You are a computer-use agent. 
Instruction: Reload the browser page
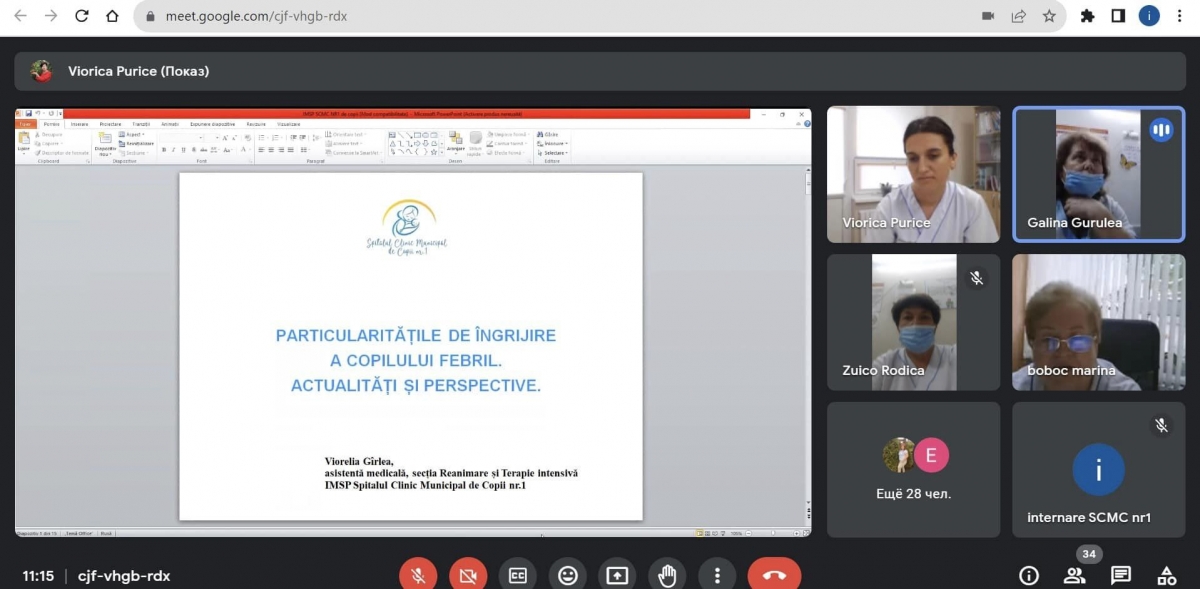click(82, 16)
